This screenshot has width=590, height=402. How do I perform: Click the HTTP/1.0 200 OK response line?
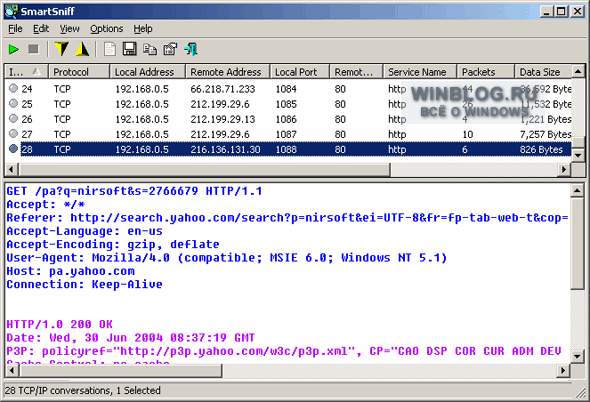pyautogui.click(x=59, y=324)
